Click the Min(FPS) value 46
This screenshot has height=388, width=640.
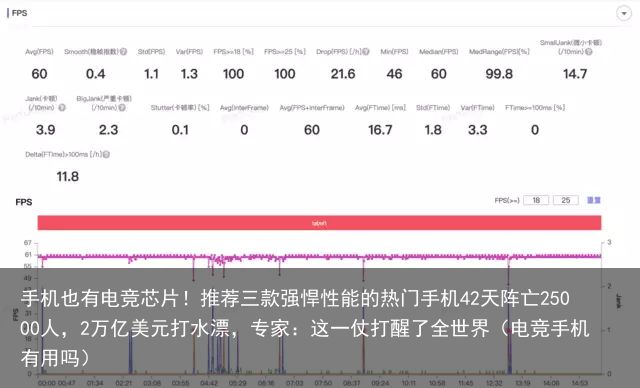(x=394, y=74)
